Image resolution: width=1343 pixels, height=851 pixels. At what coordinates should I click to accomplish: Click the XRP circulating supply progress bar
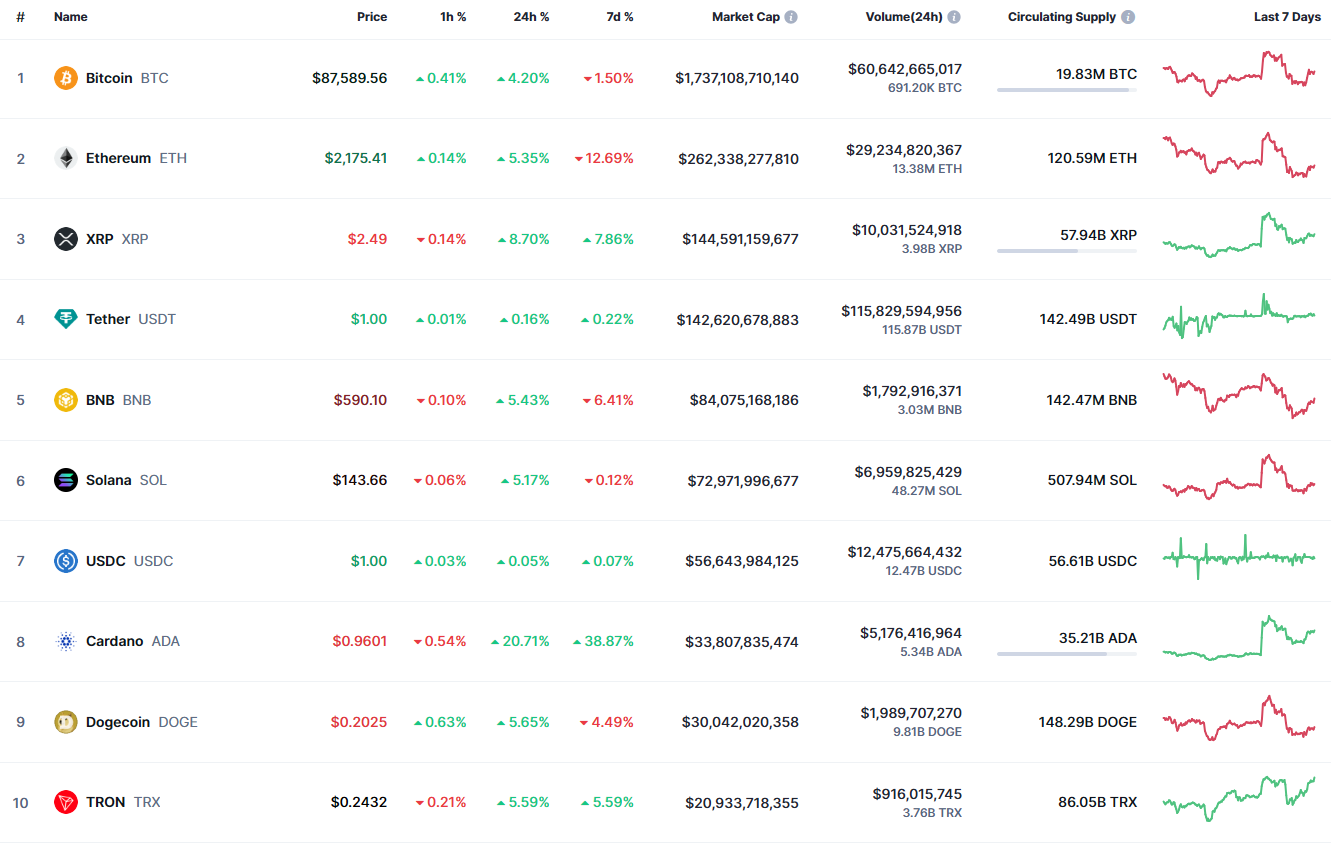(x=1067, y=251)
